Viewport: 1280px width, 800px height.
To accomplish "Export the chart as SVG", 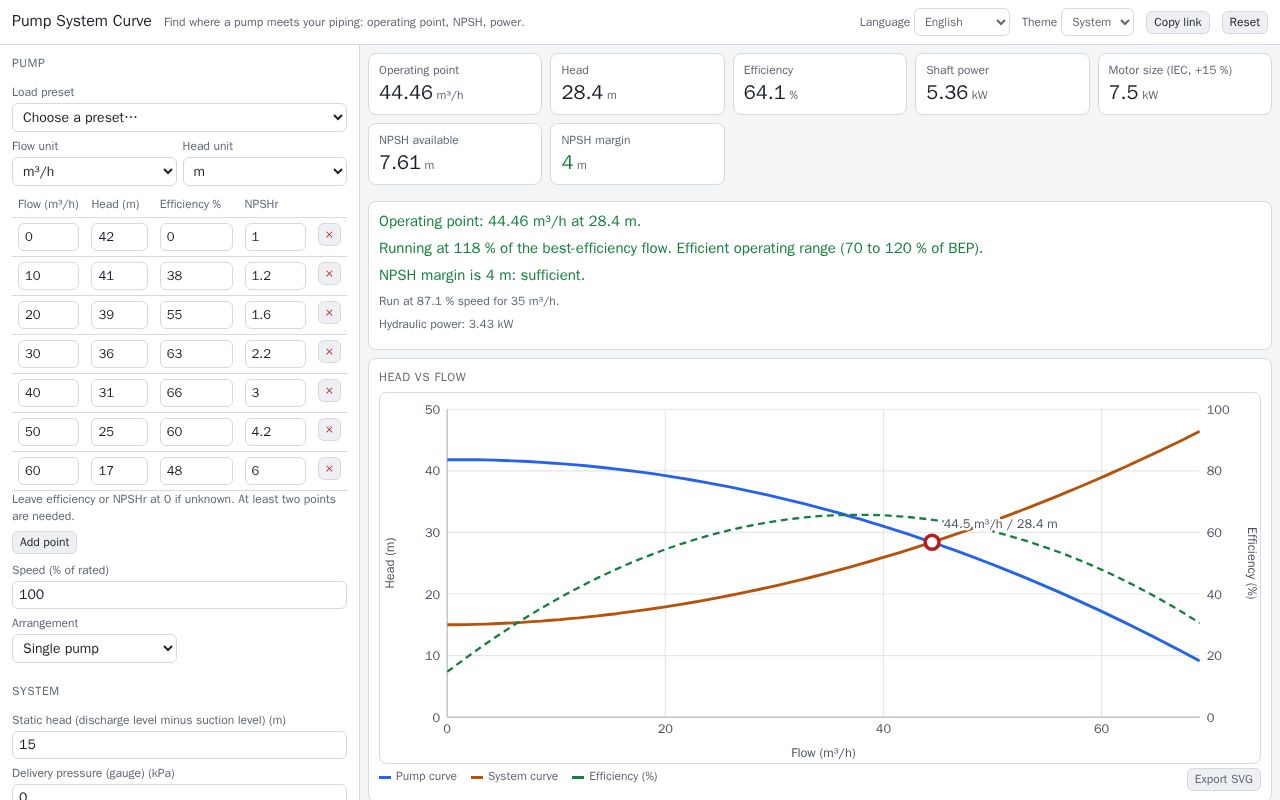I will tap(1224, 779).
